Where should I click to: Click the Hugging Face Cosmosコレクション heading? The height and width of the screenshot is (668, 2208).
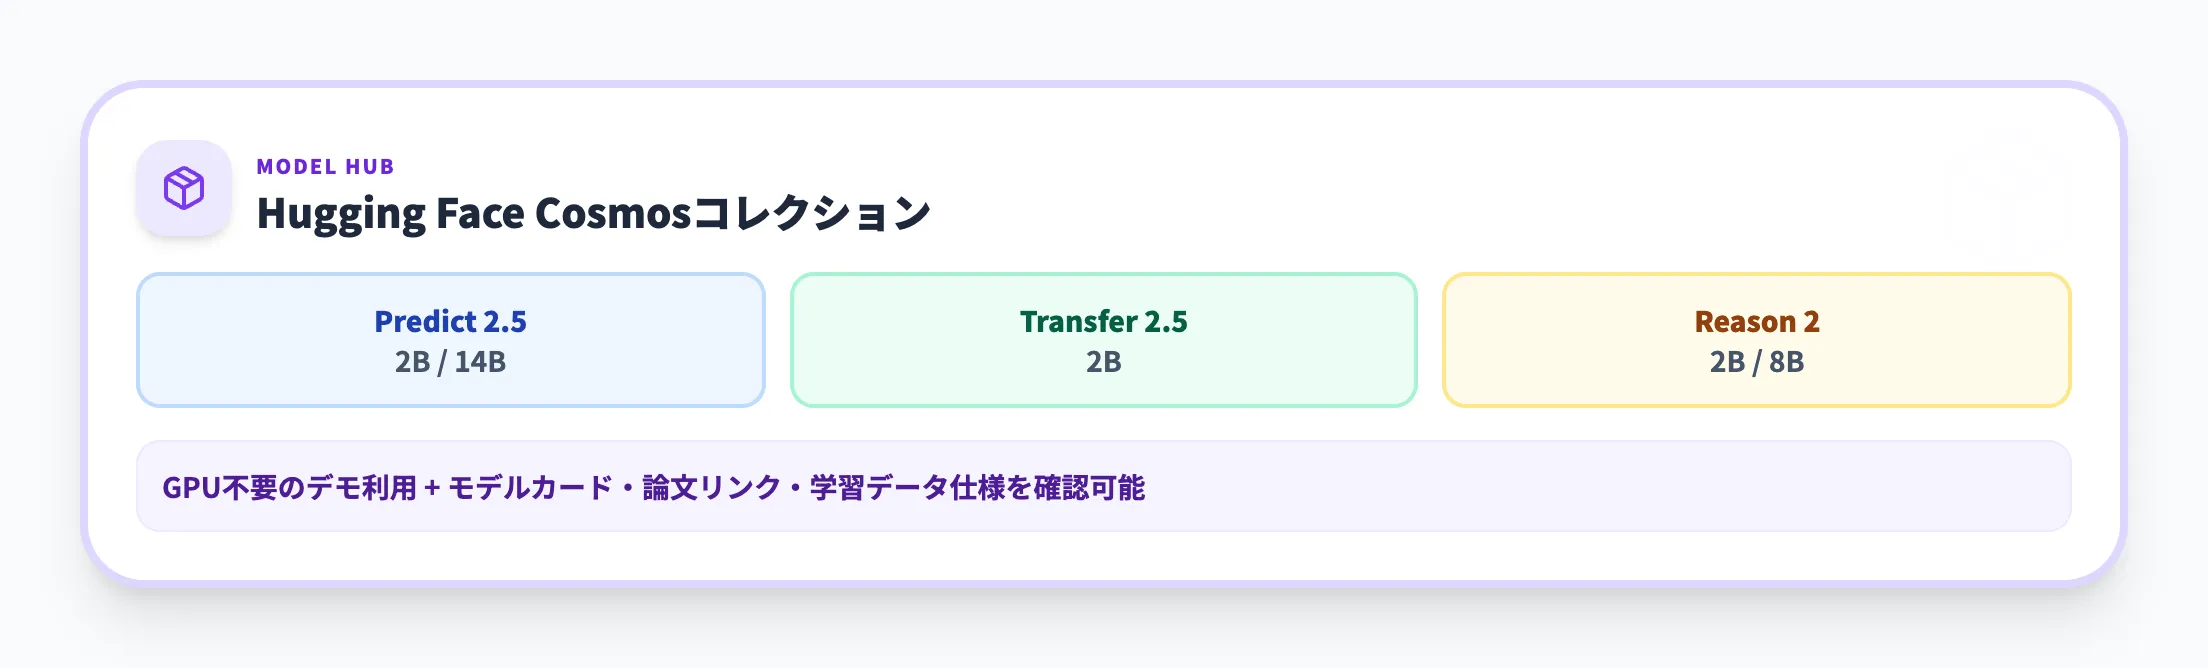point(593,213)
